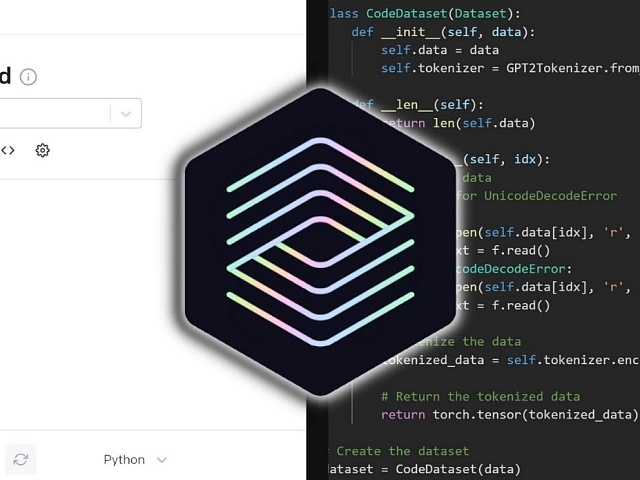This screenshot has width=640, height=480.
Task: Click the 'dataset = CodeDataset(data)' line
Action: [424, 469]
